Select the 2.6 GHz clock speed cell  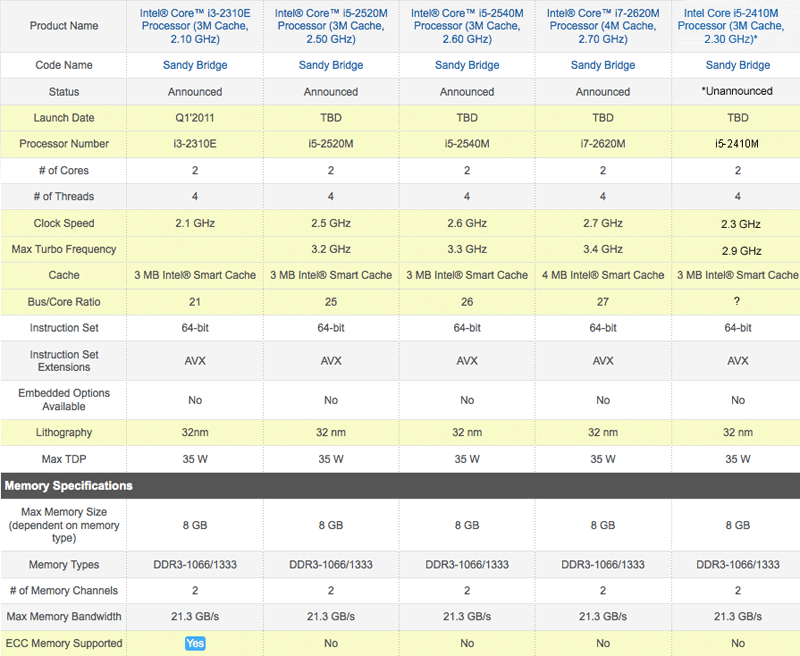click(467, 223)
